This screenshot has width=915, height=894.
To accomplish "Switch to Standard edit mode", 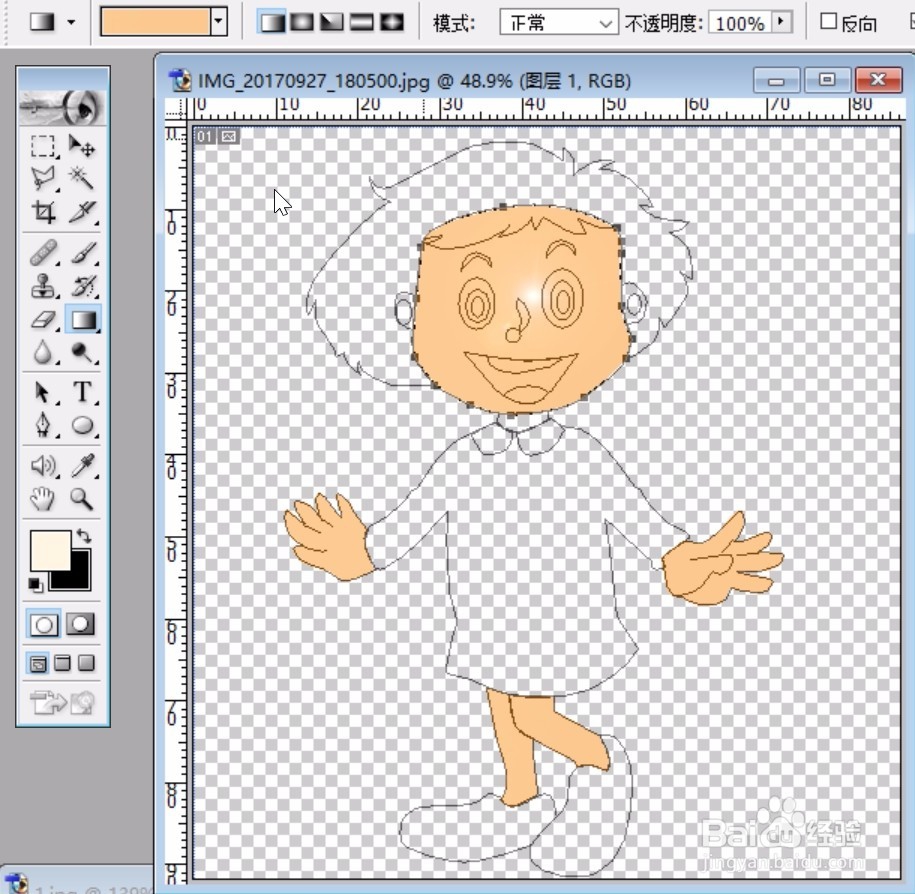I will 43,624.
